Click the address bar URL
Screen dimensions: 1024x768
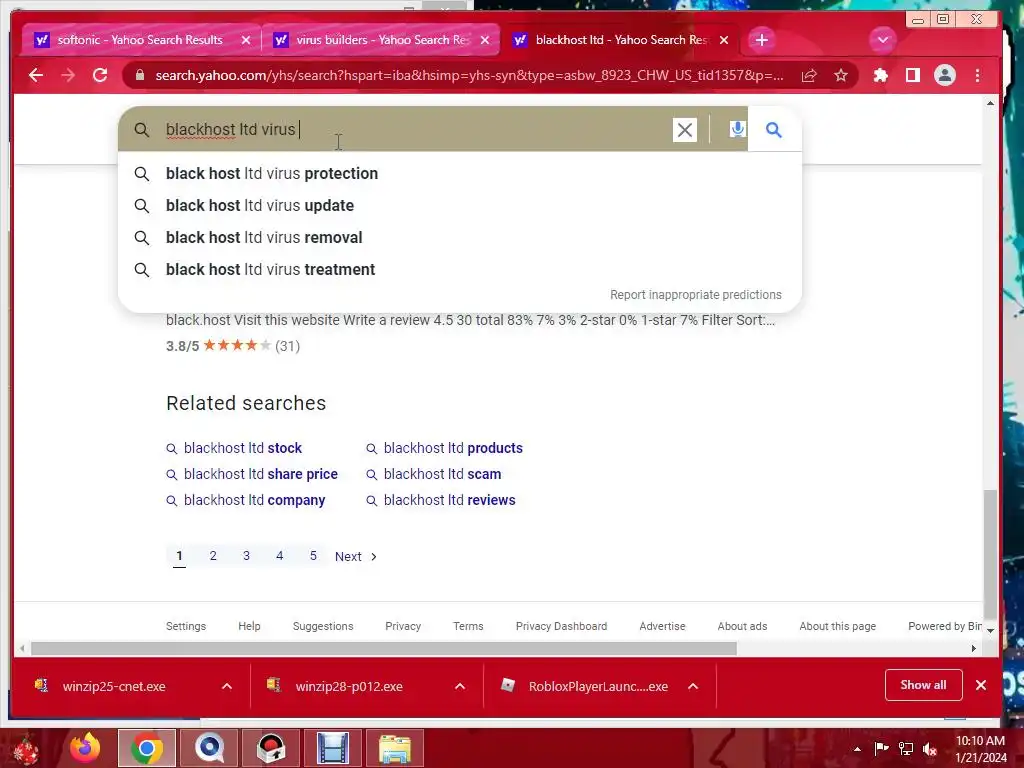[469, 76]
